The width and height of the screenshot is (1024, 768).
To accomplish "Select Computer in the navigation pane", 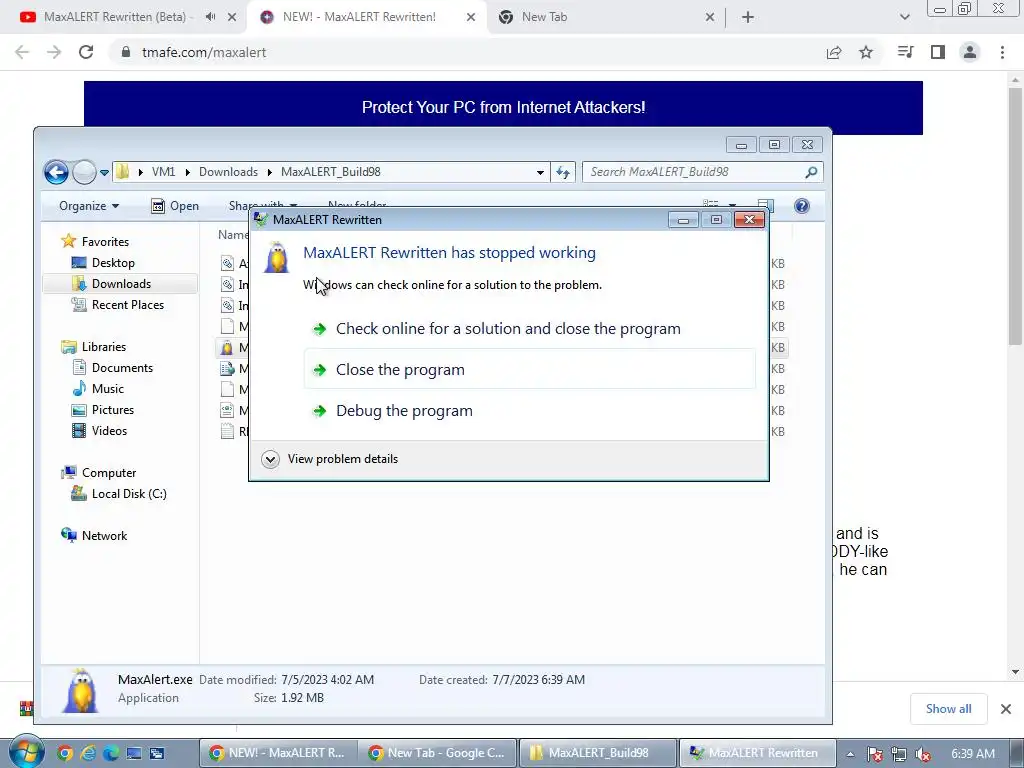I will [108, 473].
